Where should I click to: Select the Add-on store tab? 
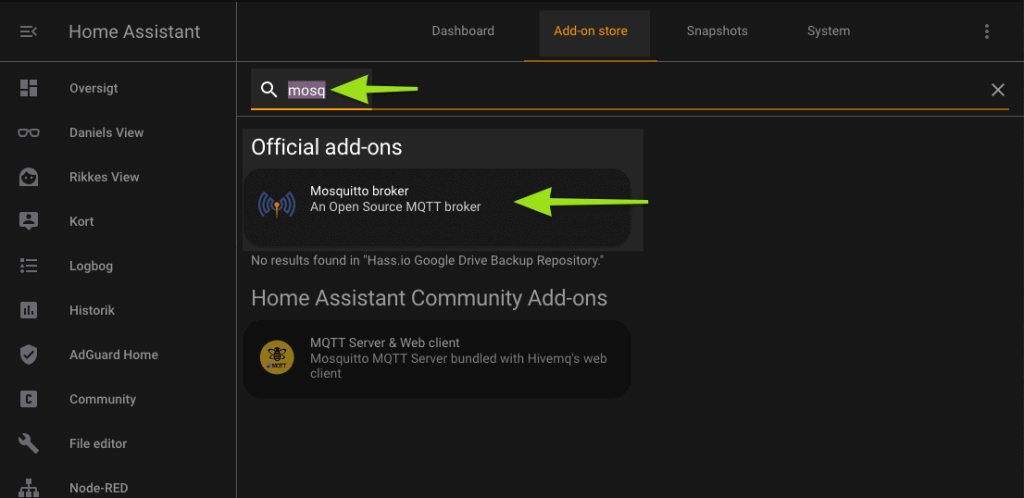click(x=590, y=31)
